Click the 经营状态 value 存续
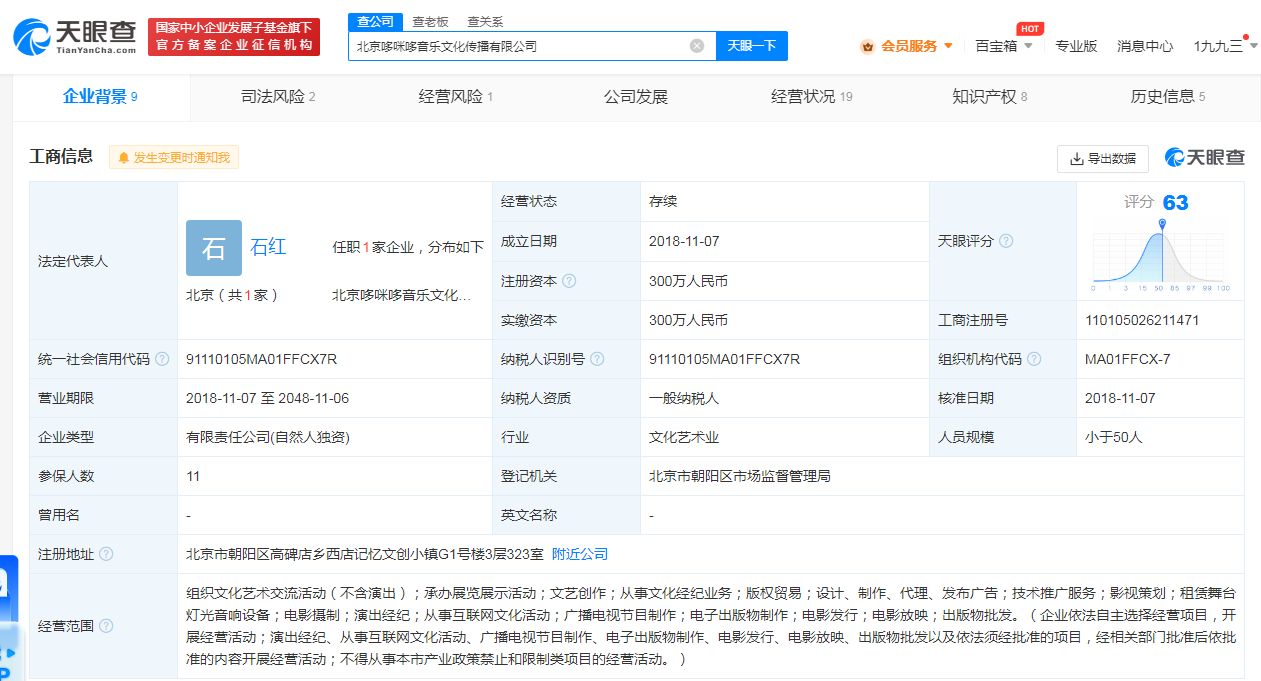 pyautogui.click(x=663, y=201)
